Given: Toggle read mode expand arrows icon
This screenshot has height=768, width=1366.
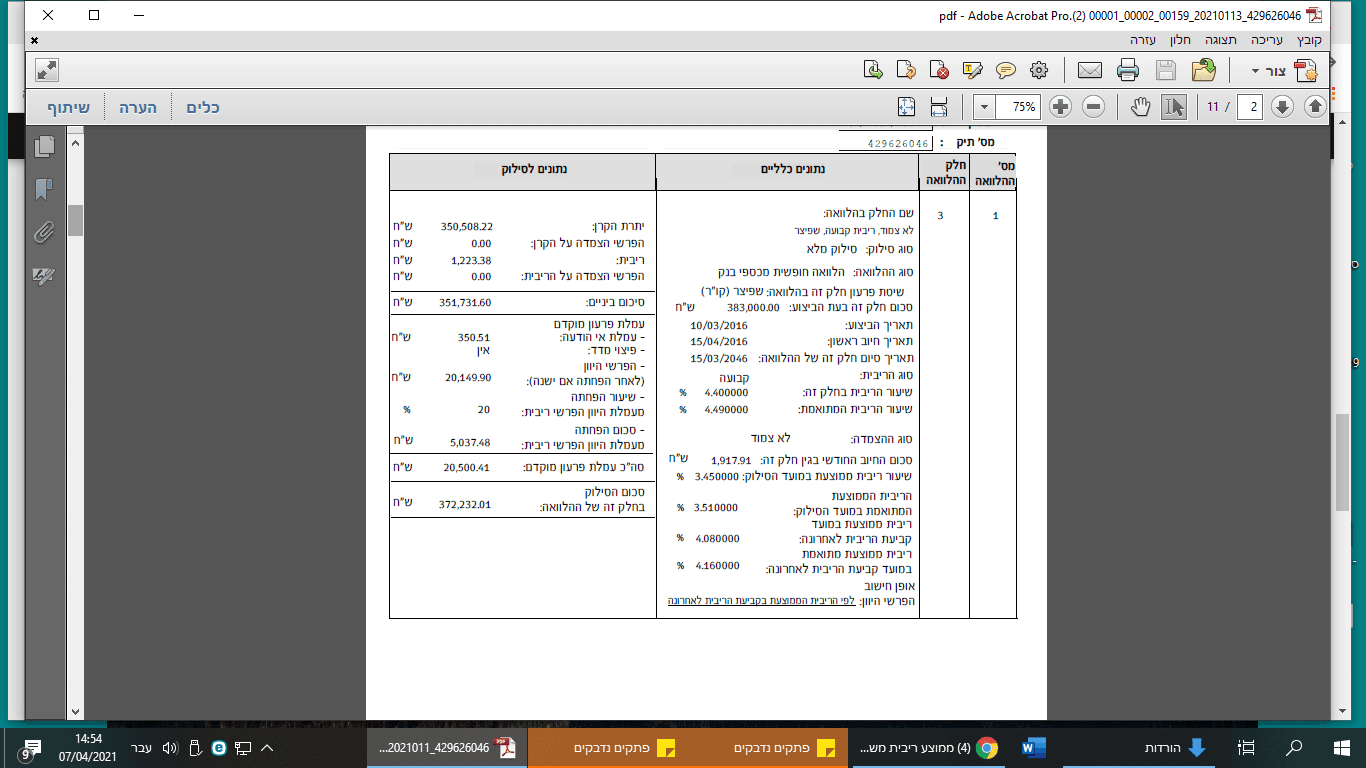Looking at the screenshot, I should [x=46, y=70].
